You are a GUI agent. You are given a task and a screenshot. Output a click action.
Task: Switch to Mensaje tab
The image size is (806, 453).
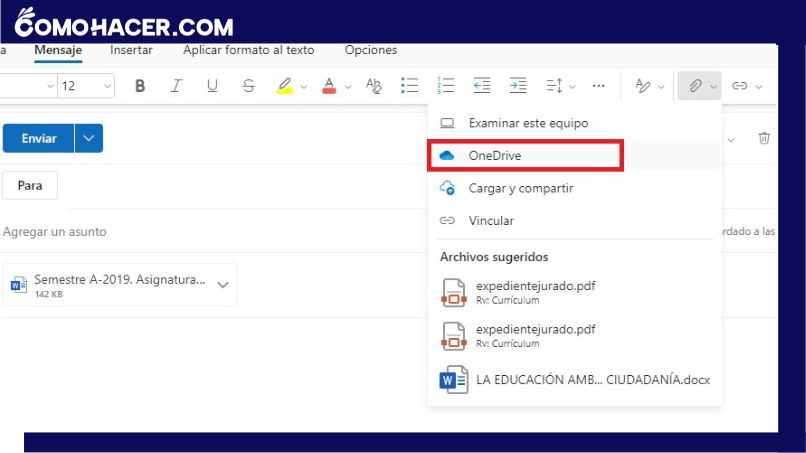point(58,50)
